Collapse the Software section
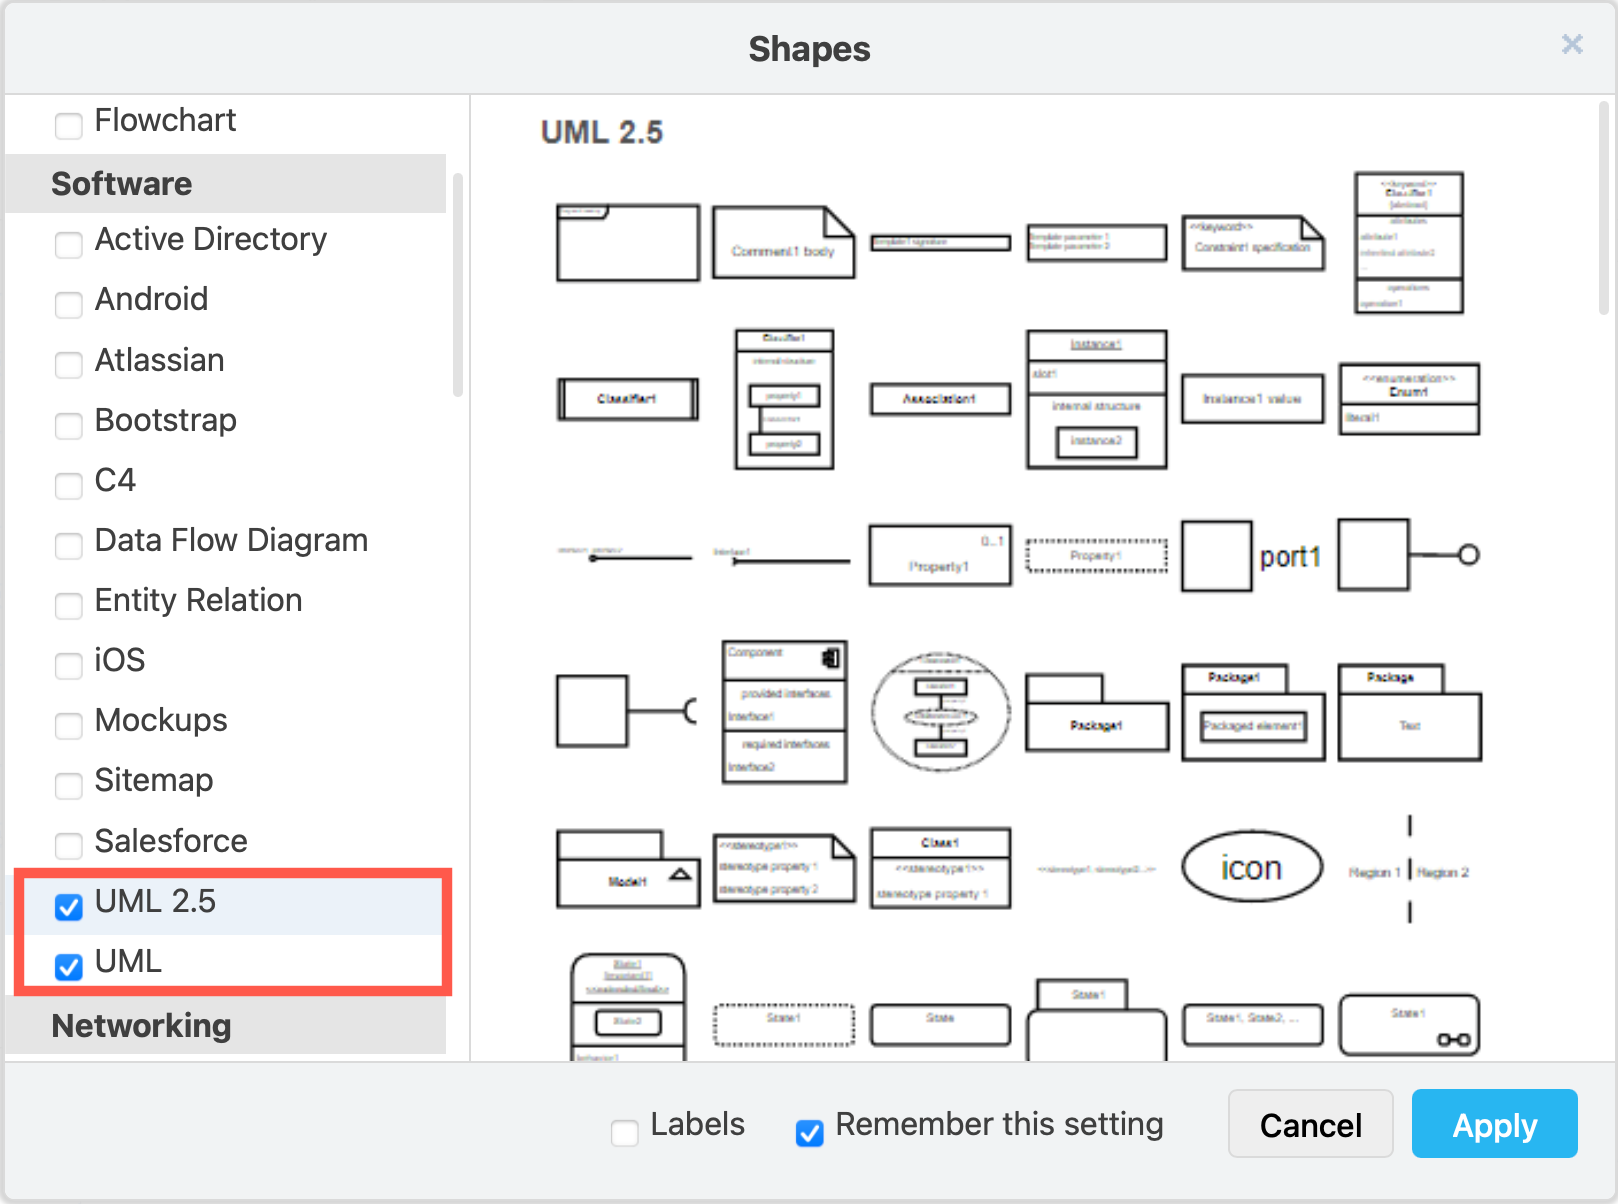 pos(122,183)
